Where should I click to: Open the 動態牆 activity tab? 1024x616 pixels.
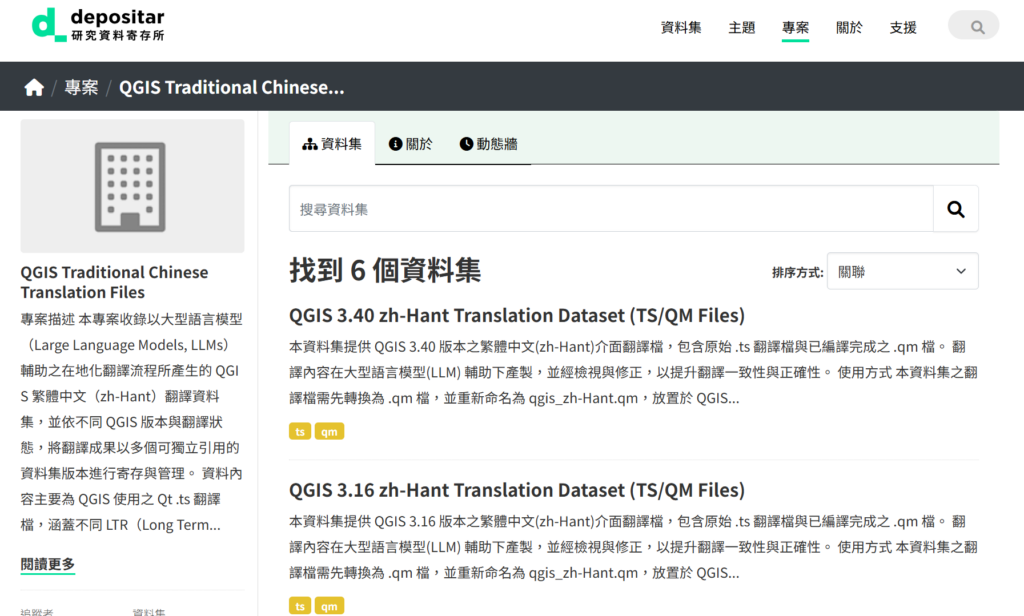pyautogui.click(x=489, y=144)
